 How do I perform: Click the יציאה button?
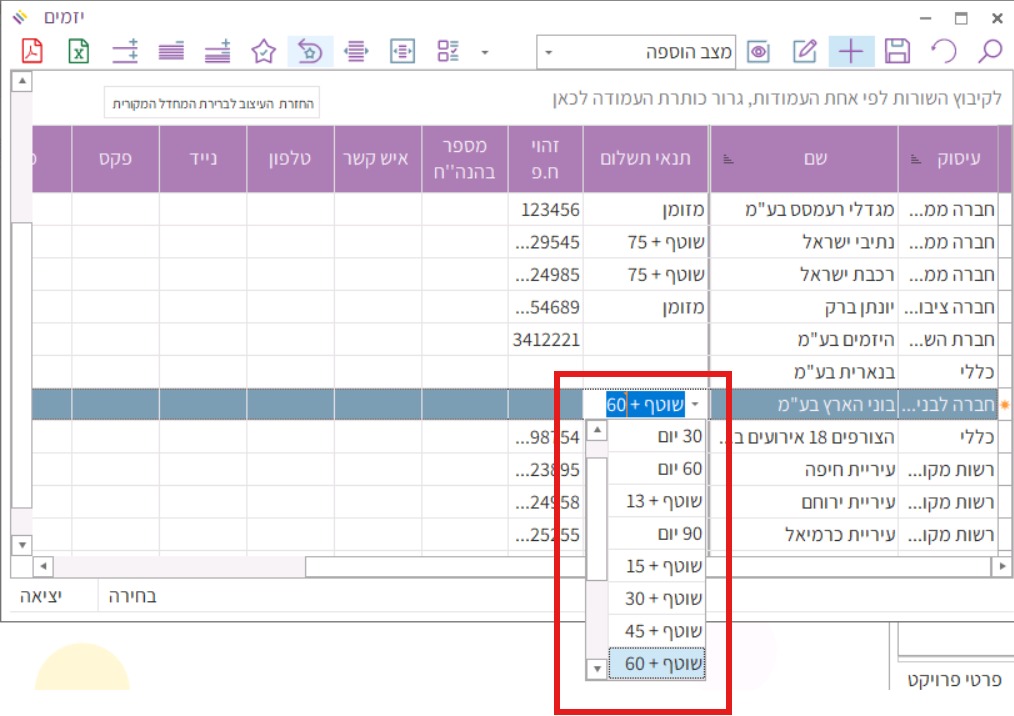tap(41, 597)
